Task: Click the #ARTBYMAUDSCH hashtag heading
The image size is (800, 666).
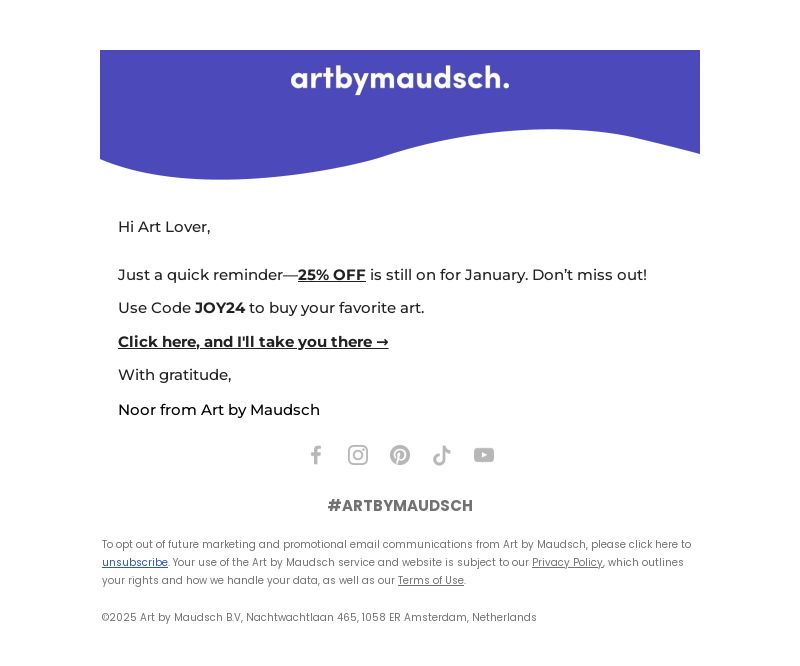Action: tap(400, 506)
